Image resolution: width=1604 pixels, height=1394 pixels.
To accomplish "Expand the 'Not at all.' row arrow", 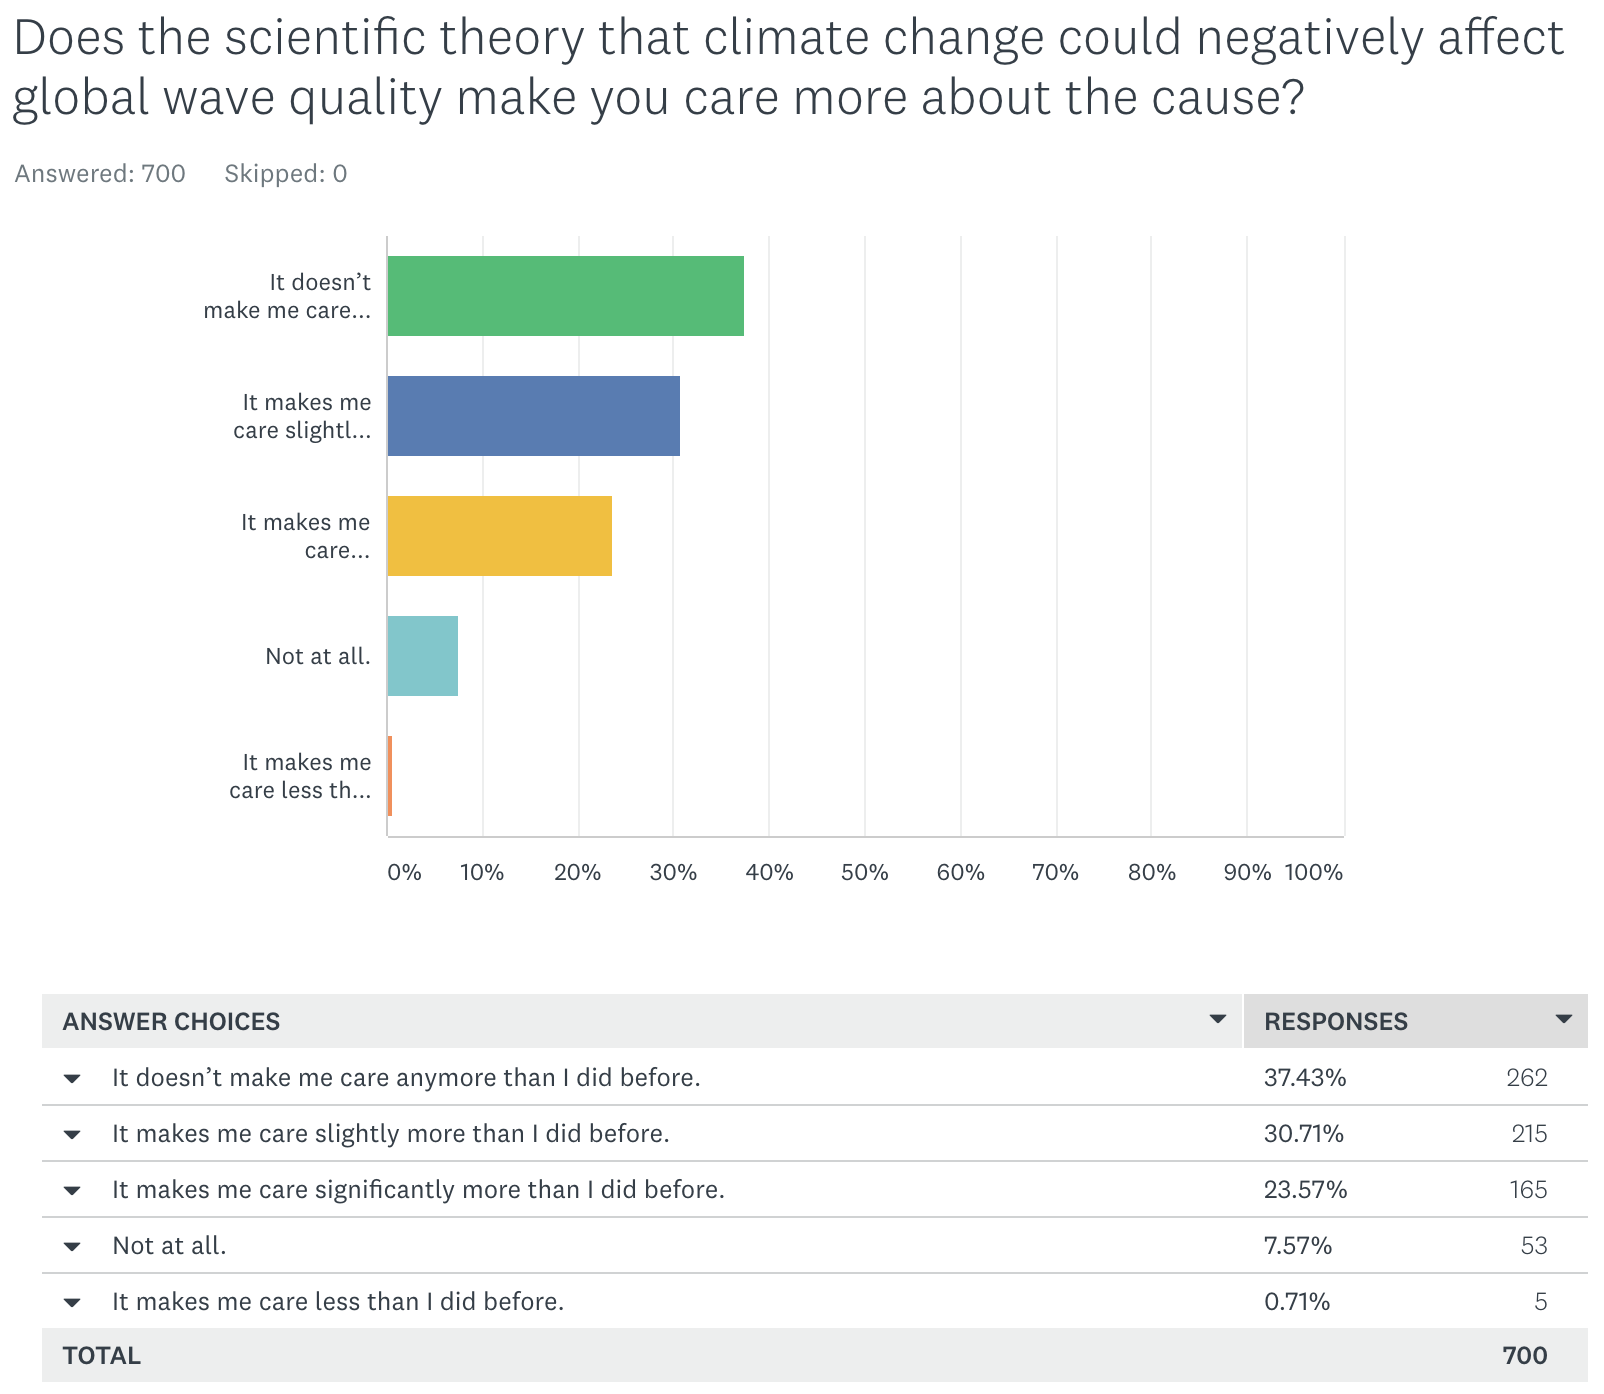I will (71, 1247).
